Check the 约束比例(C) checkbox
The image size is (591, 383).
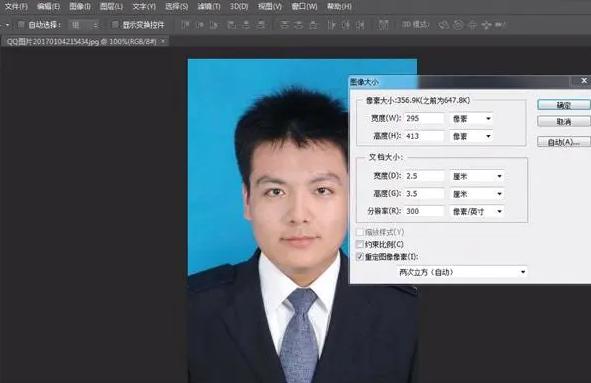[360, 244]
